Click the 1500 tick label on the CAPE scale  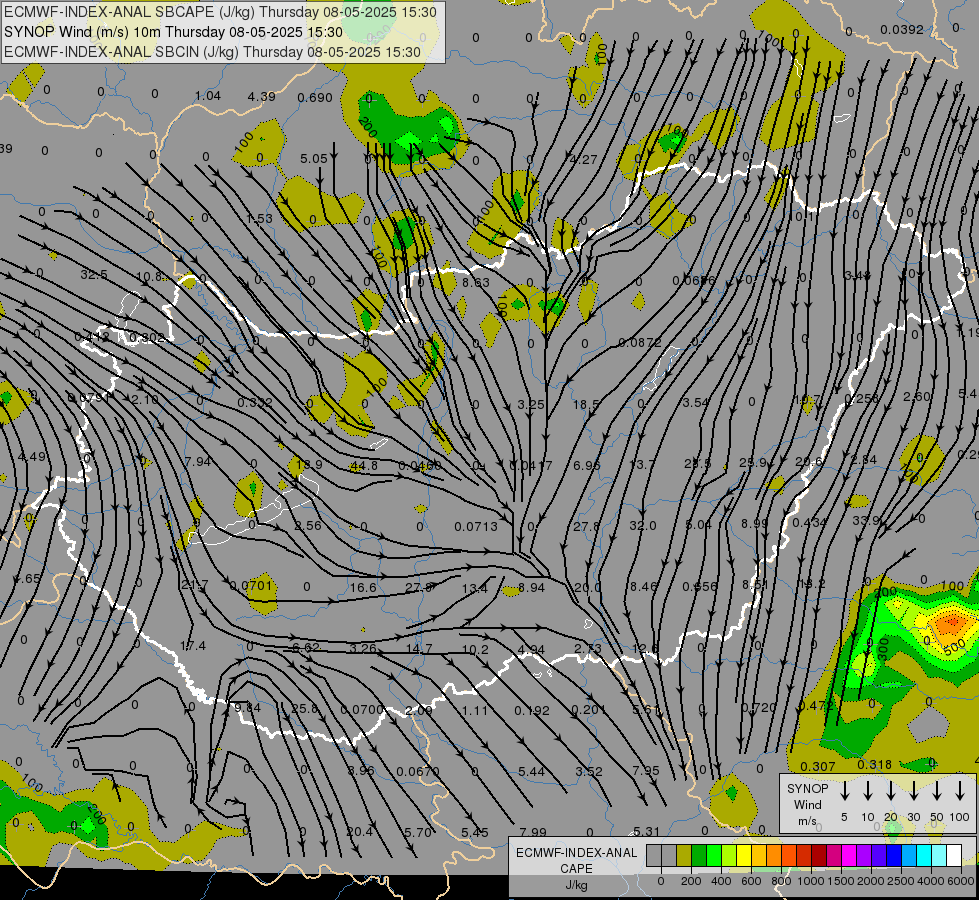840,881
